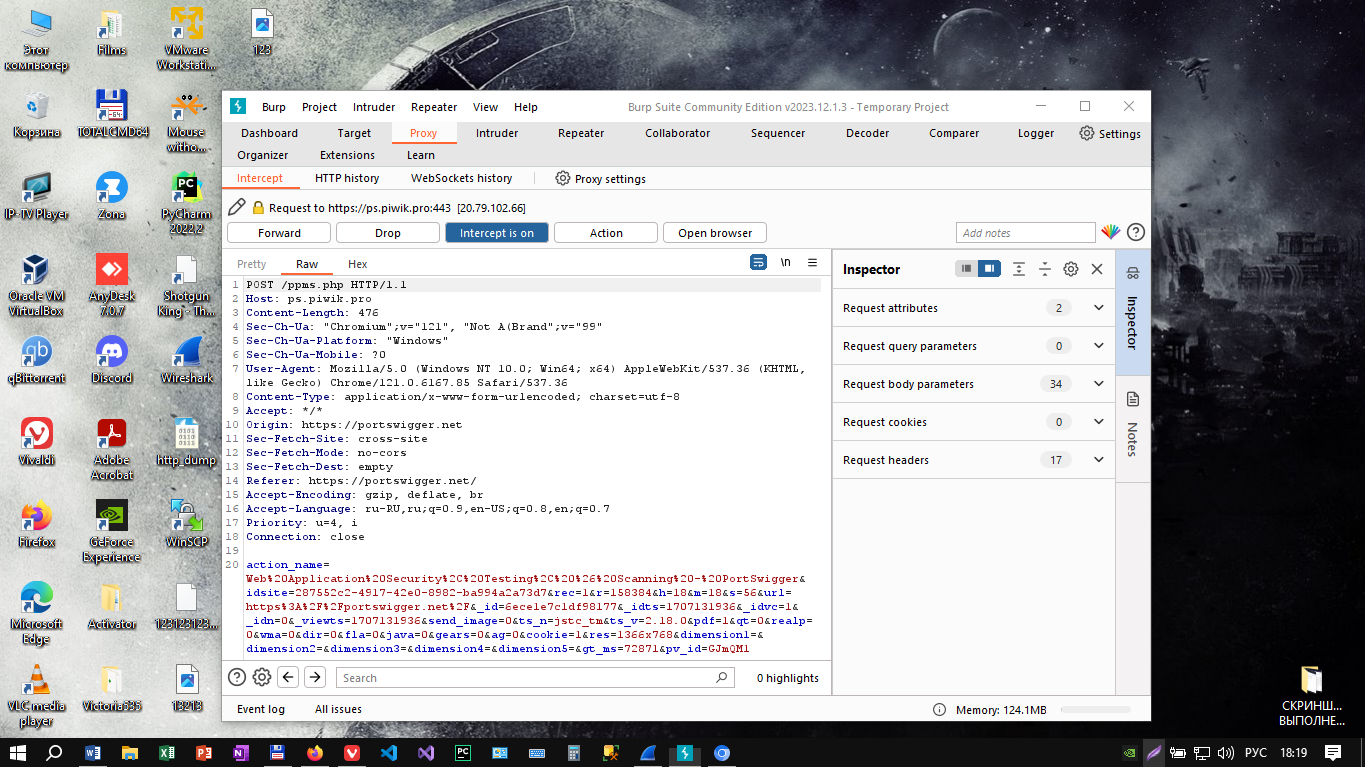Open the Intruder menu in the menu bar
Viewport: 1365px width, 767px height.
point(374,107)
